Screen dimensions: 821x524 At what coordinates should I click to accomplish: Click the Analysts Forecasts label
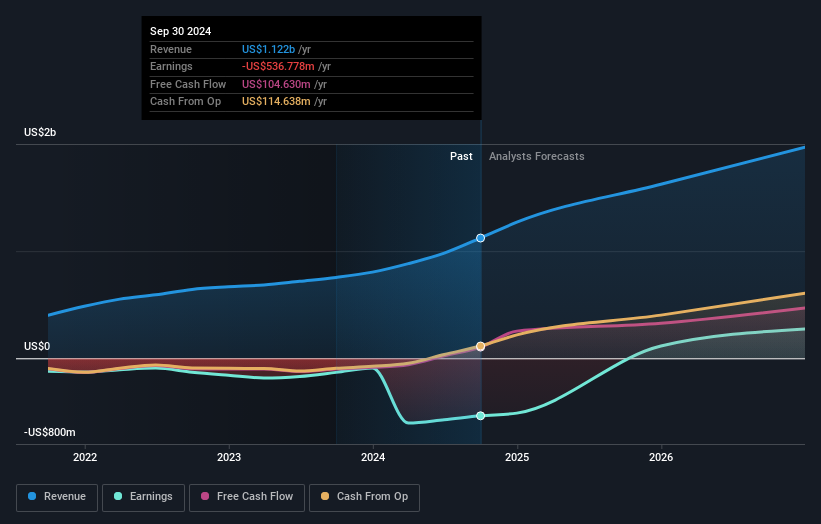pos(537,156)
